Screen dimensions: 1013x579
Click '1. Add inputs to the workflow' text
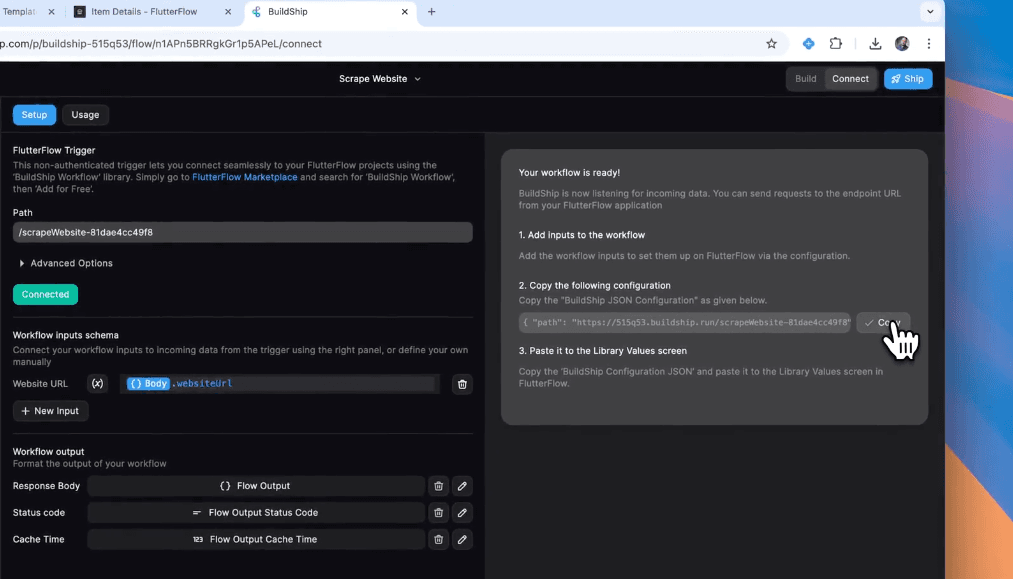click(x=581, y=235)
